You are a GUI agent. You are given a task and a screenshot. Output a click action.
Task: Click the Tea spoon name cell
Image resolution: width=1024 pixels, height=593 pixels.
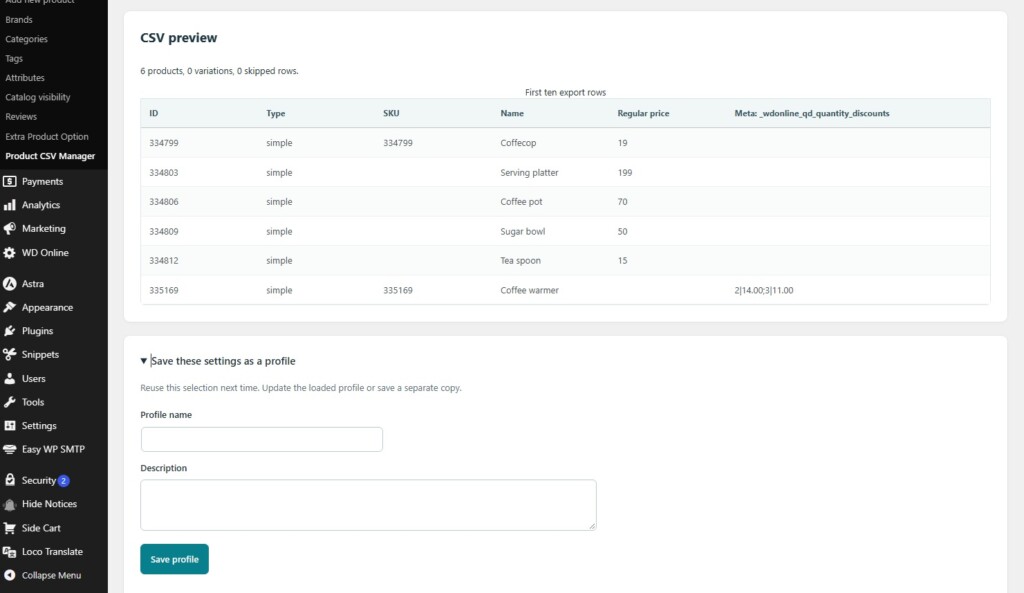click(x=520, y=261)
